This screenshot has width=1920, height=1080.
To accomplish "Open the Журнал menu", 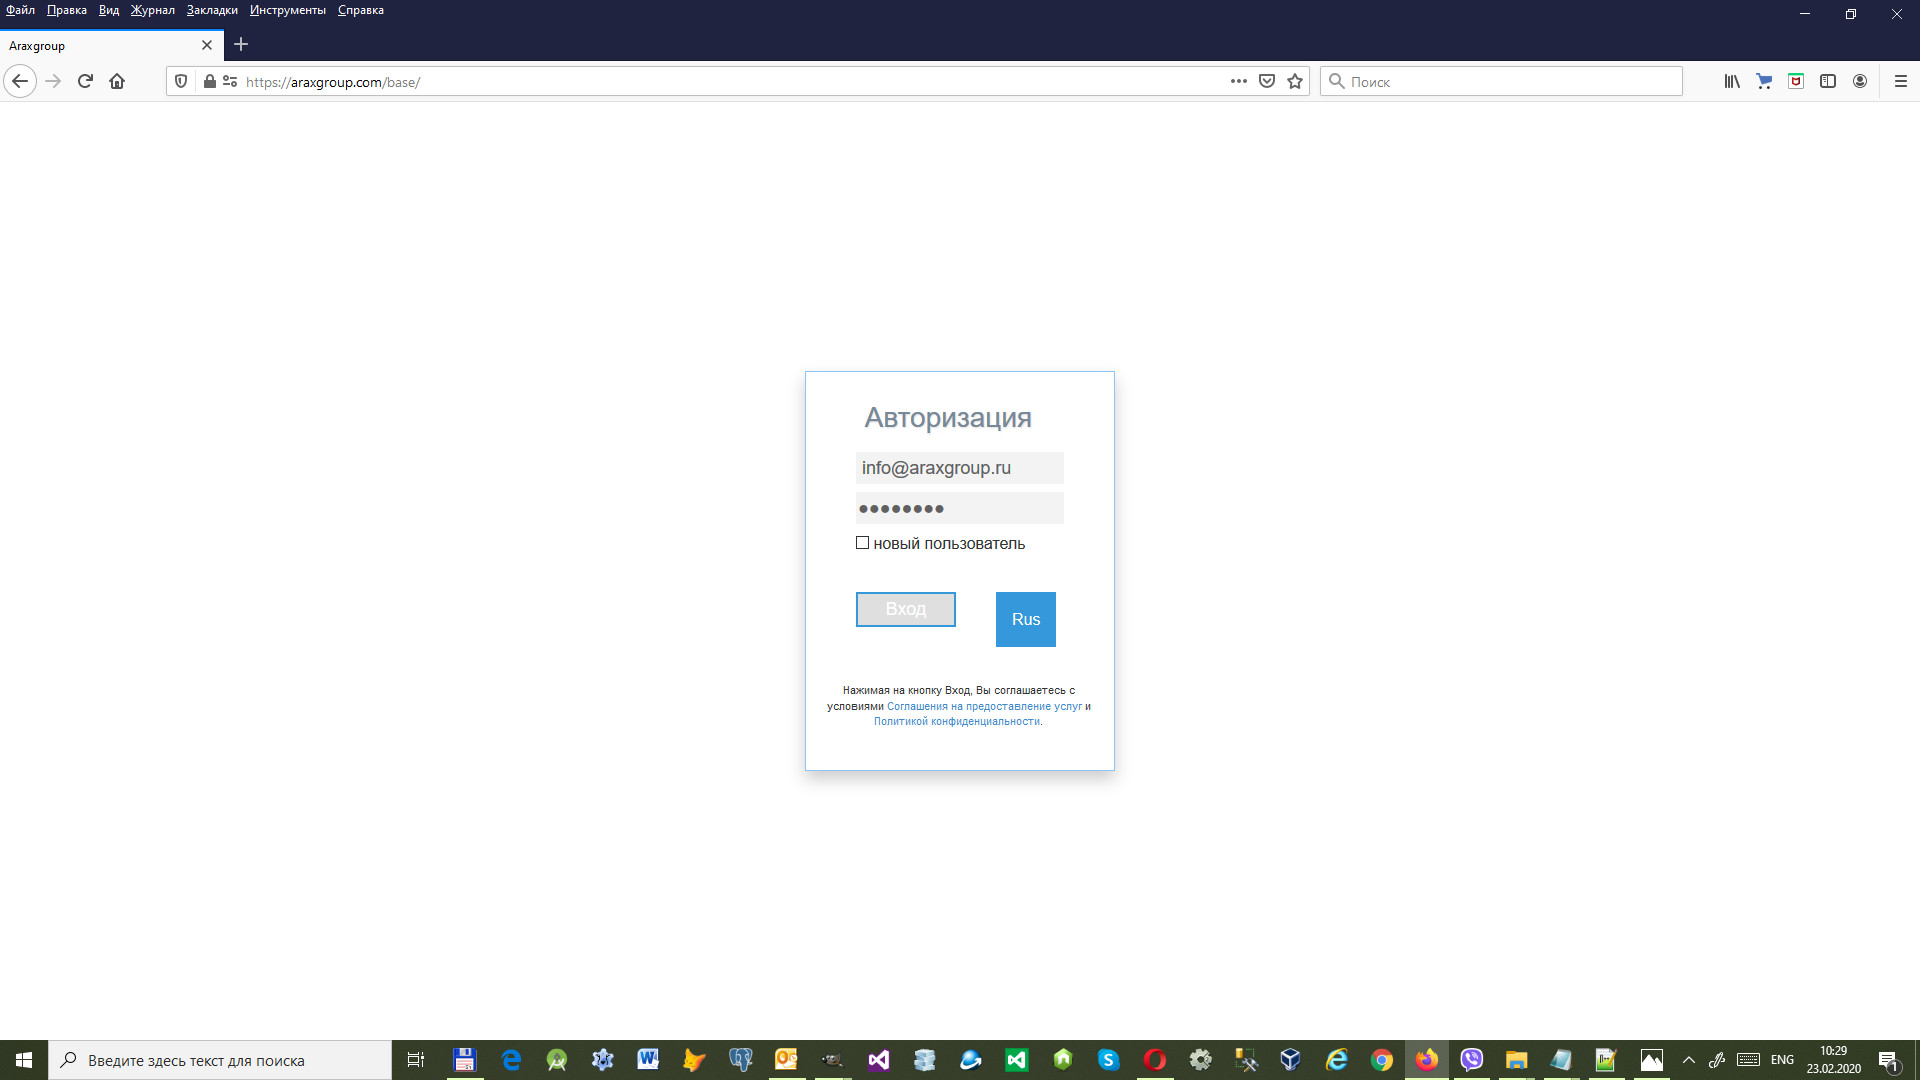I will (x=152, y=10).
